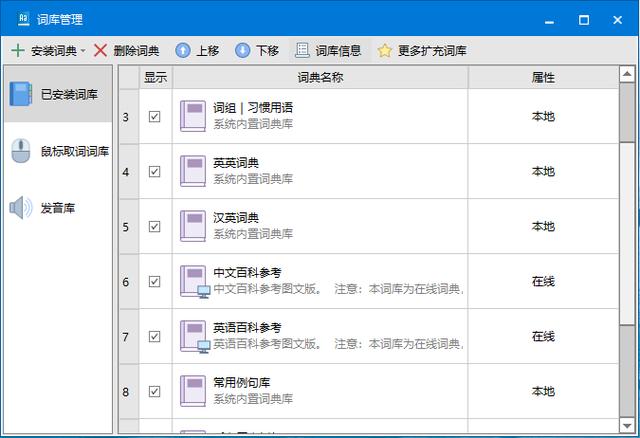Click the 英语百科参考 title text
640x438 pixels.
pyautogui.click(x=247, y=328)
